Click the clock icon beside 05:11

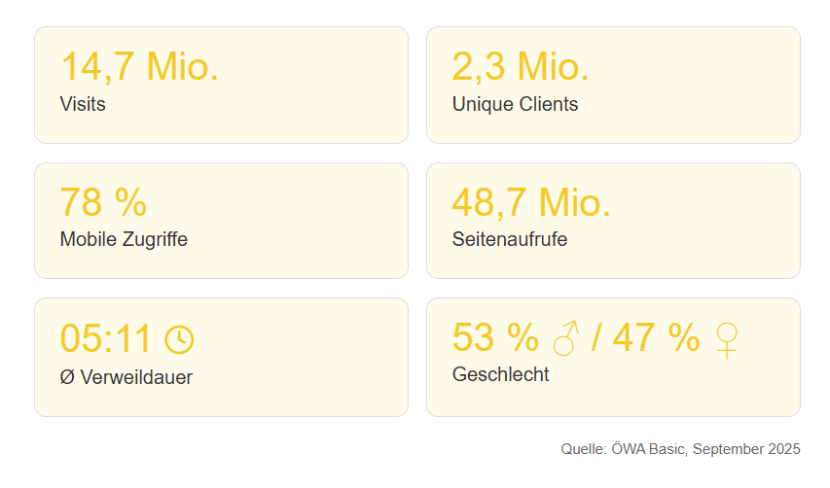pos(179,340)
